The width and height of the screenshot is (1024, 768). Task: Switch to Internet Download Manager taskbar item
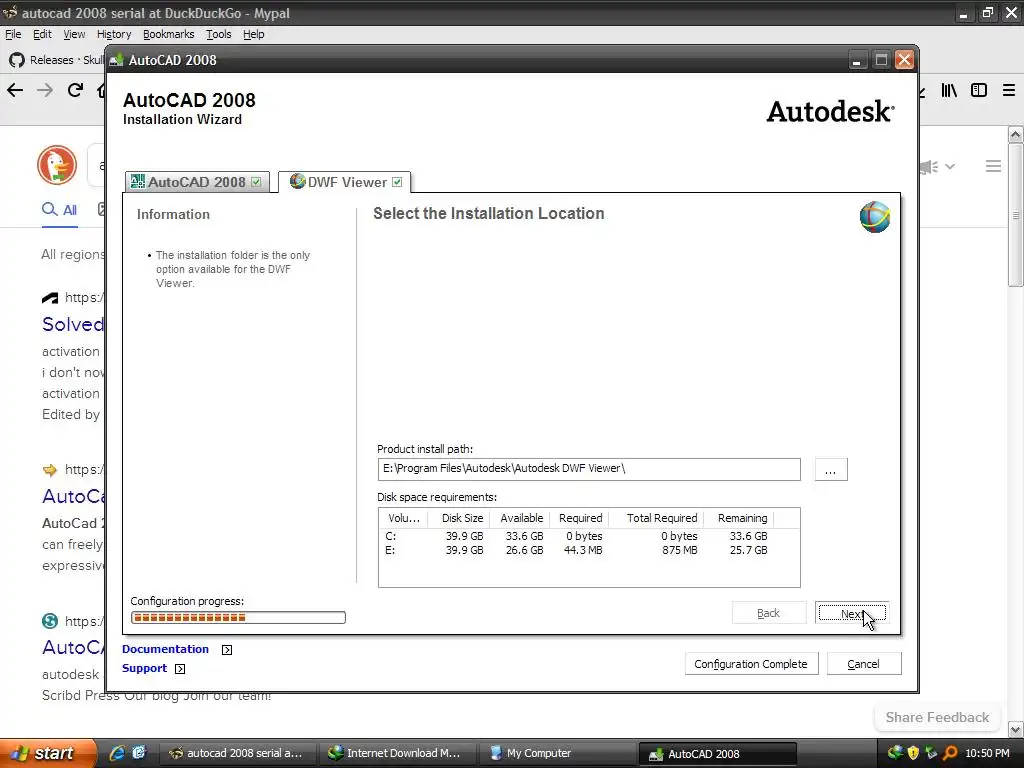click(396, 753)
